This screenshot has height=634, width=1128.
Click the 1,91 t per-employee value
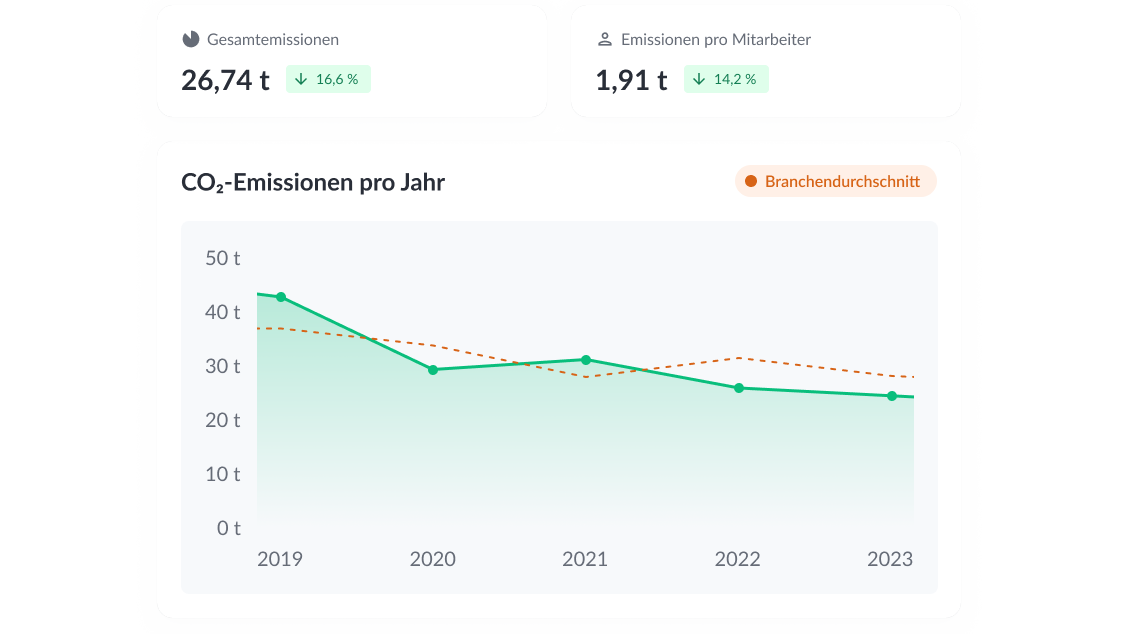[x=631, y=80]
